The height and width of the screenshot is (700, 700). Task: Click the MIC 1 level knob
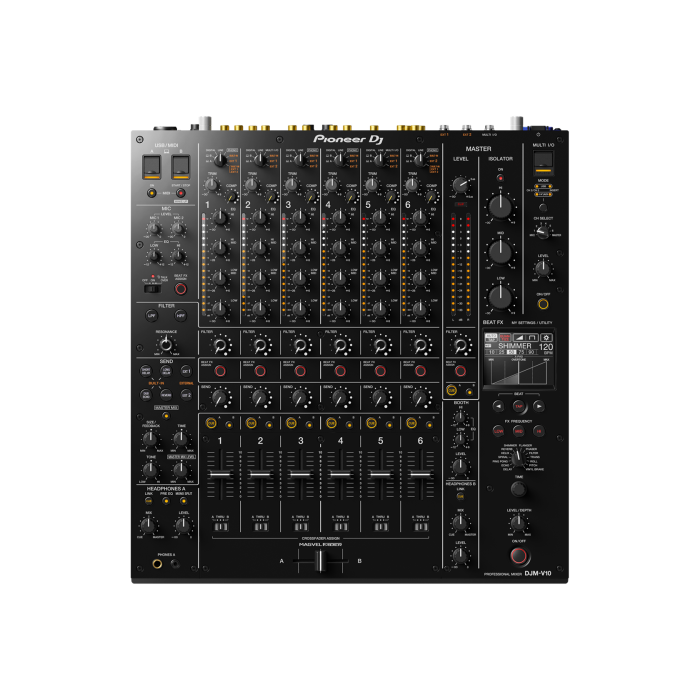click(154, 229)
